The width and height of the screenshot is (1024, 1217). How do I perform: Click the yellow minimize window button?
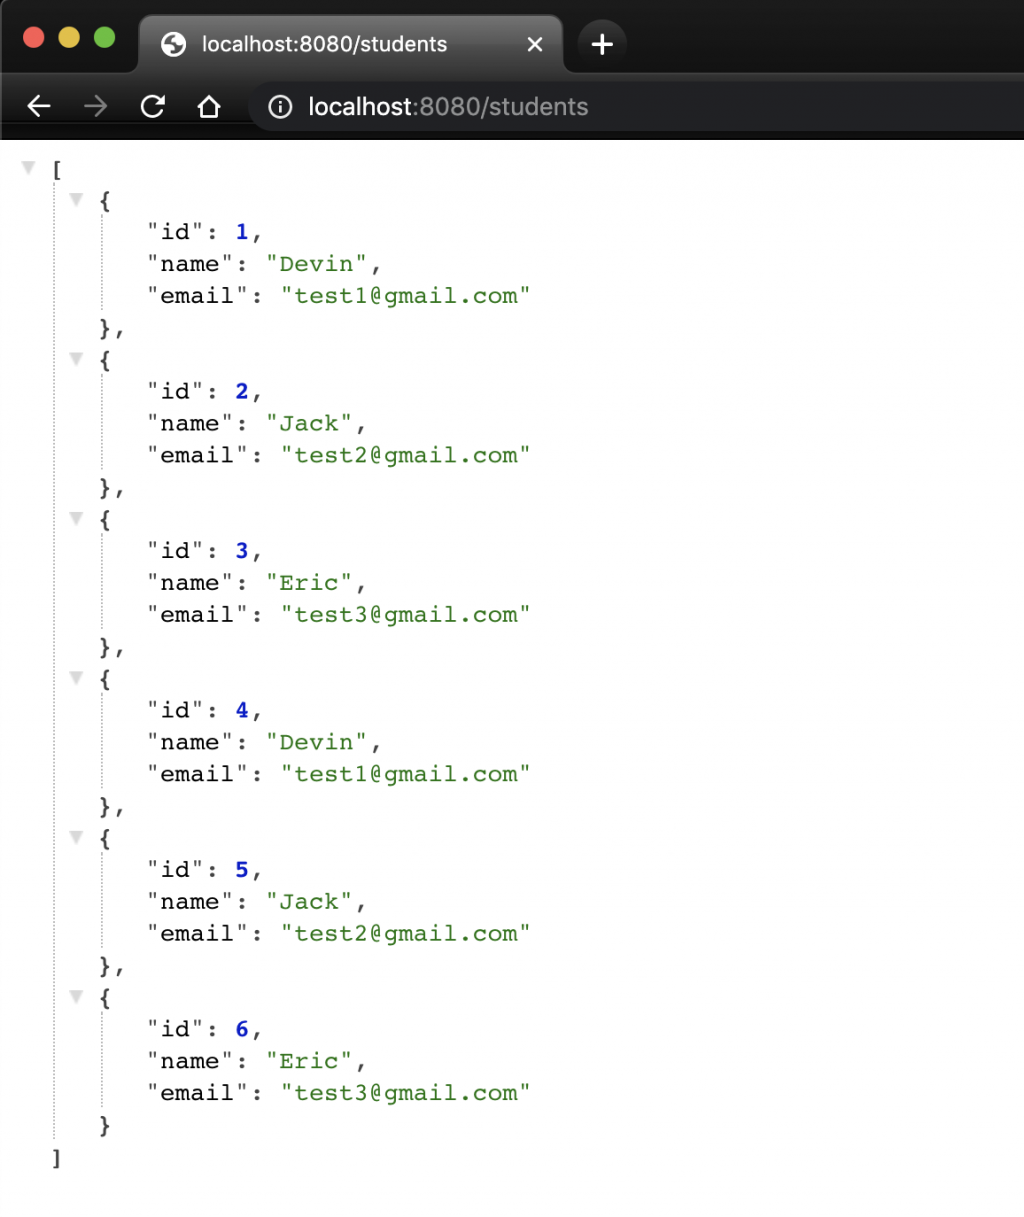[x=69, y=37]
